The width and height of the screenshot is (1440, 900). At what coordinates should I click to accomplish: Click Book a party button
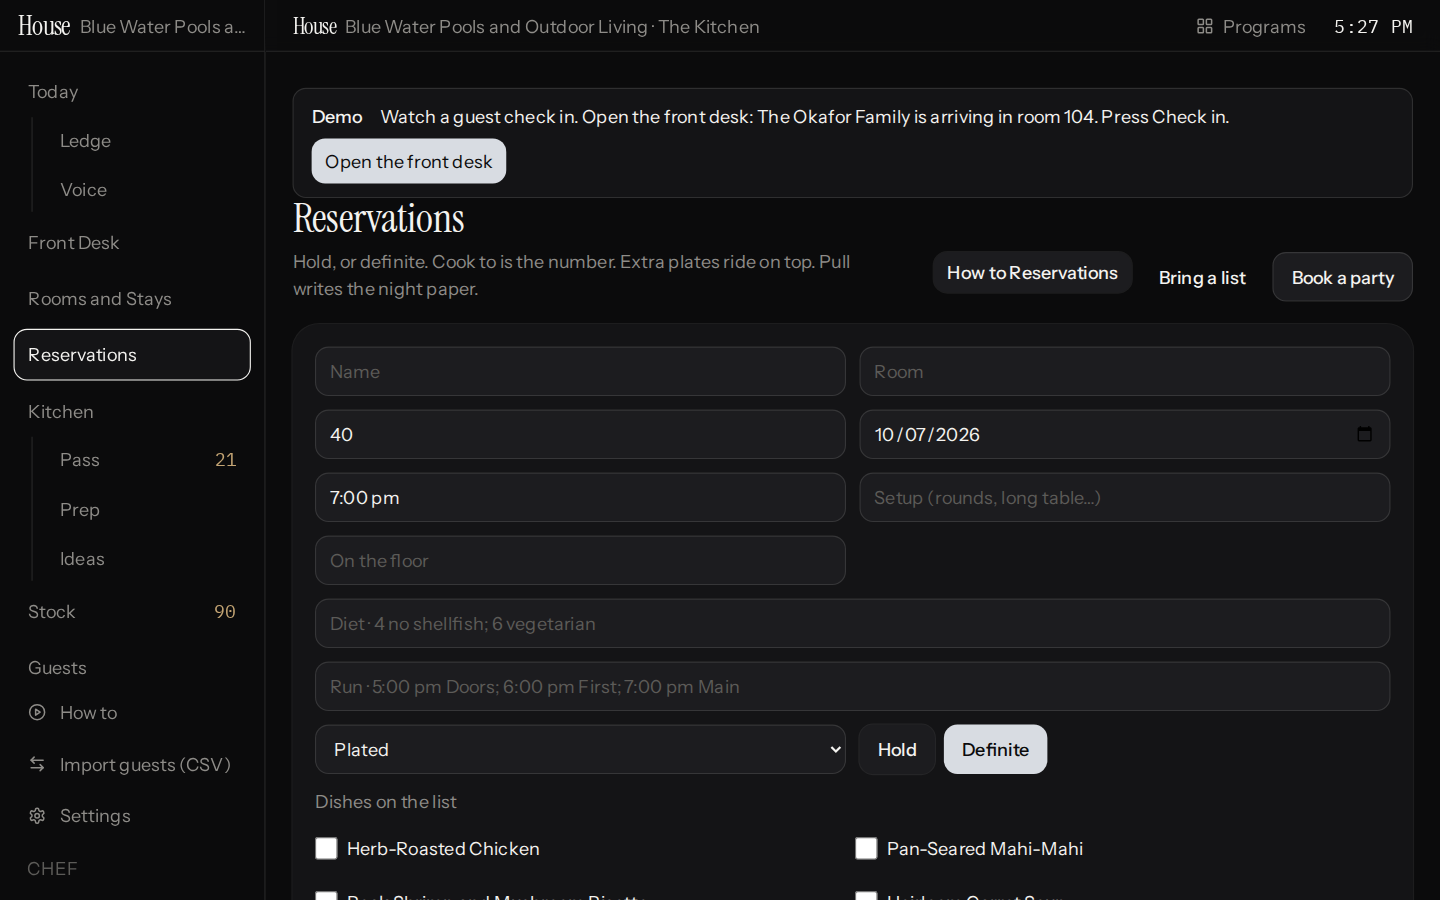point(1342,277)
